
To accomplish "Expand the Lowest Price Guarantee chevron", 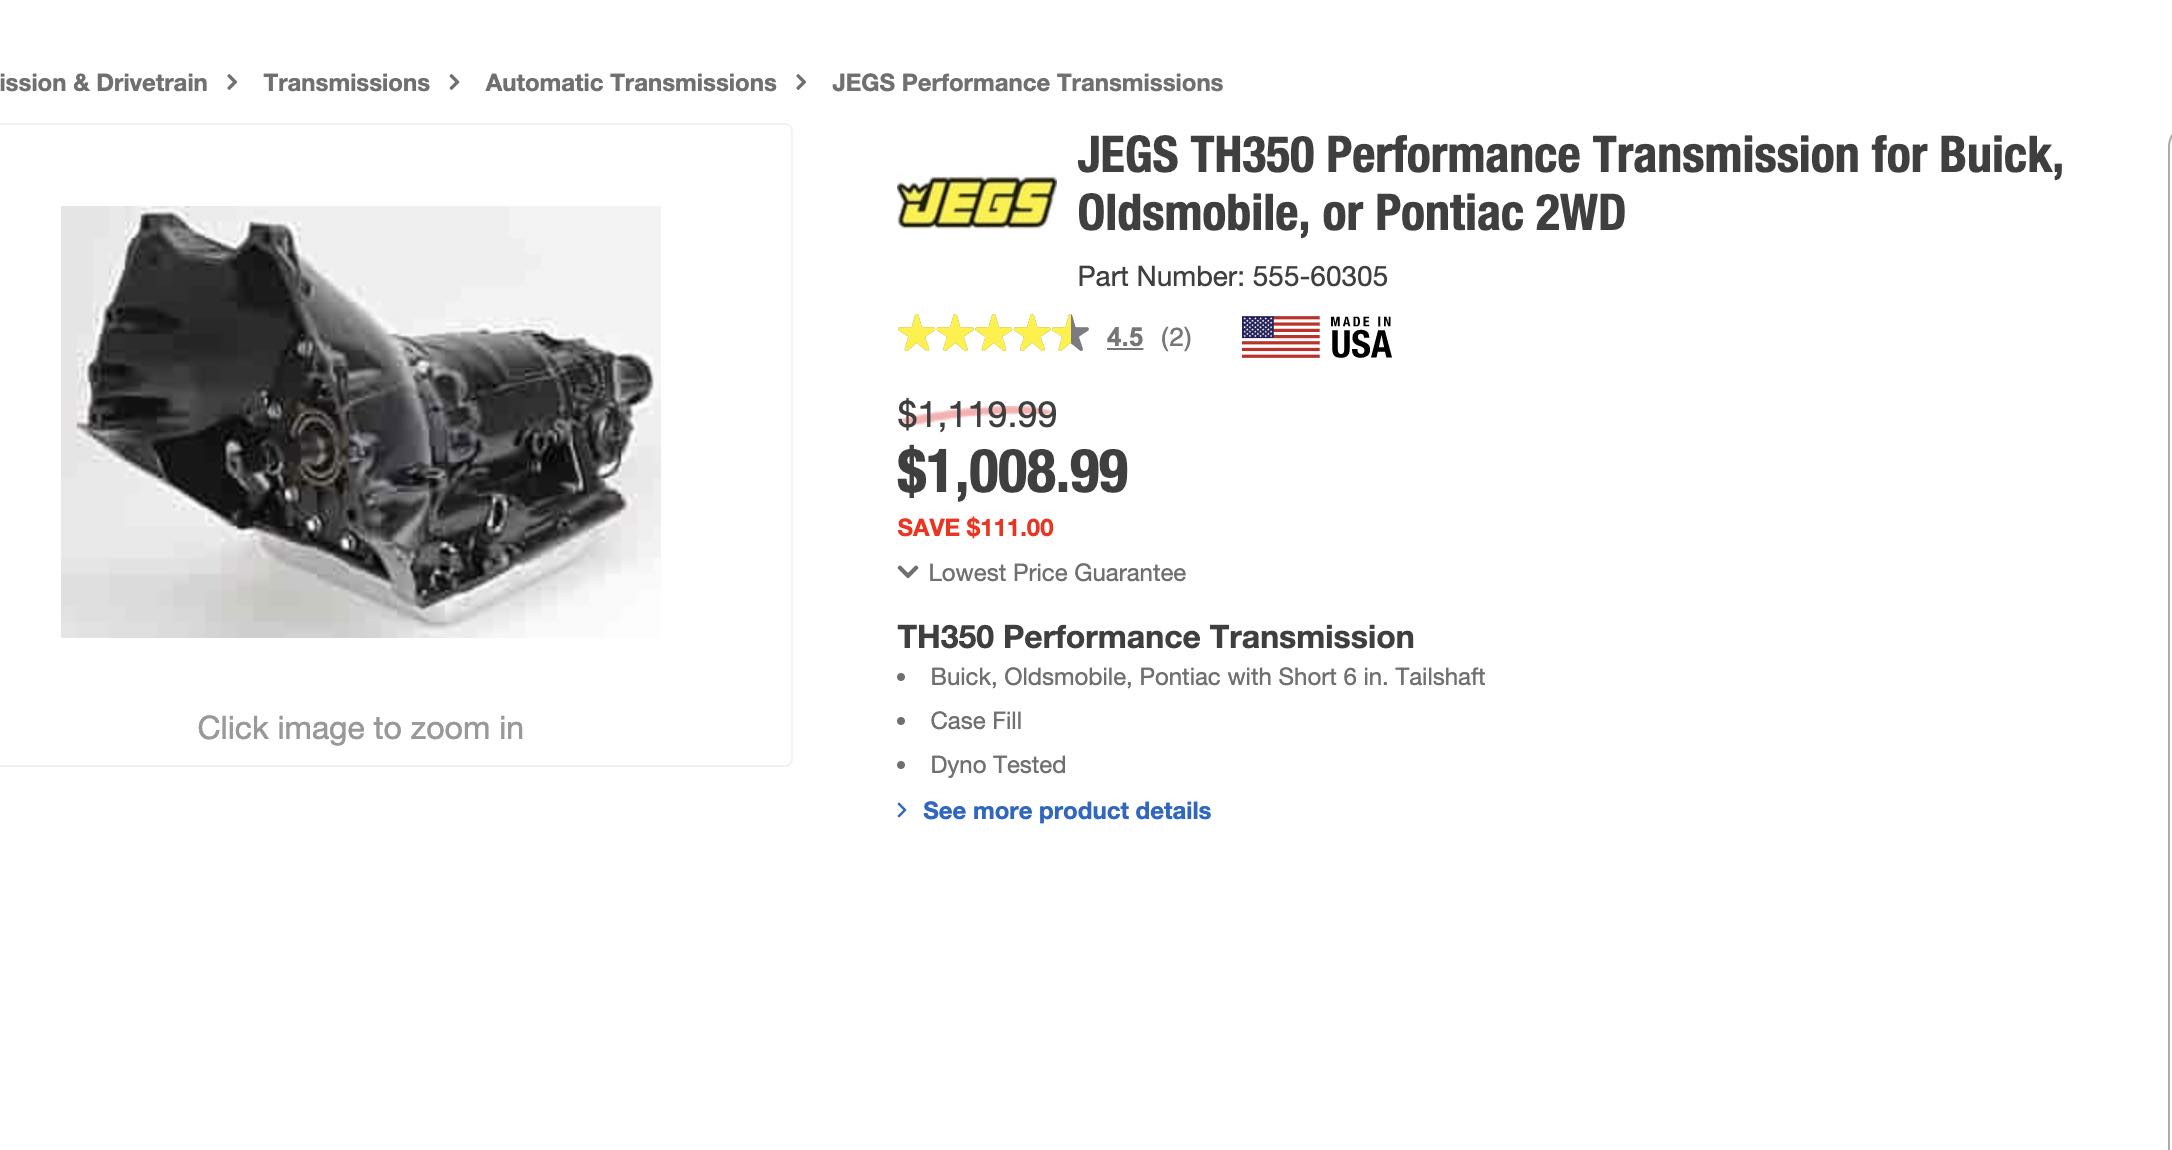I will coord(908,573).
